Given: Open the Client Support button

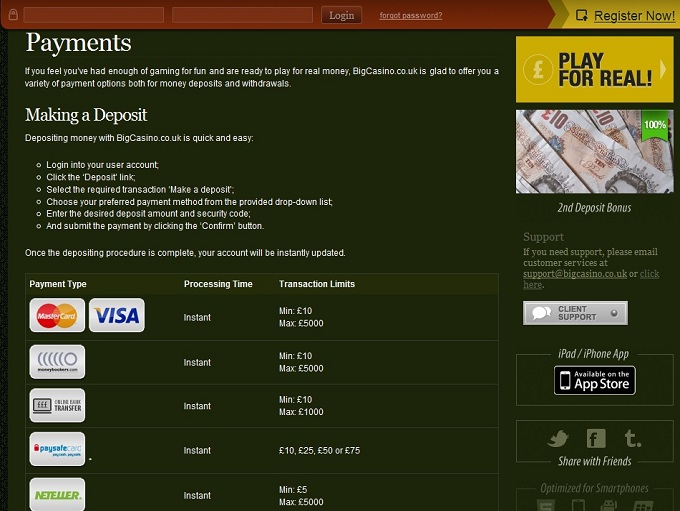Looking at the screenshot, I should (x=575, y=313).
